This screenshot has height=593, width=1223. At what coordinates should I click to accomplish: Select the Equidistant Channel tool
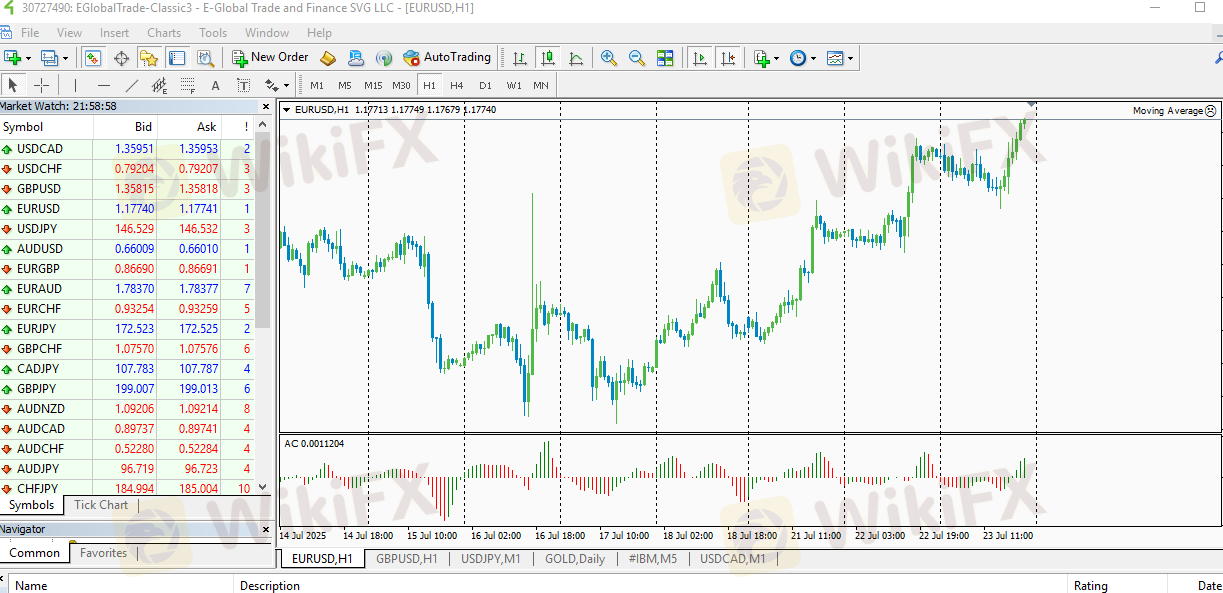(x=159, y=85)
